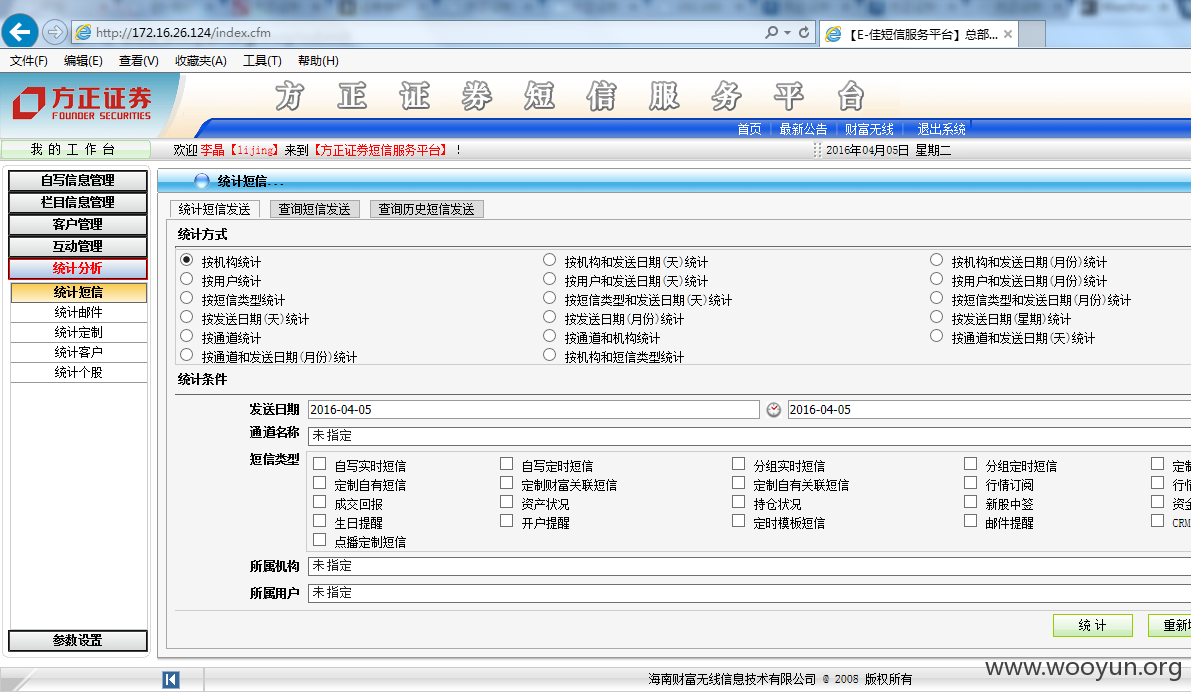Check the 开户提醒 checkbox

click(x=507, y=520)
